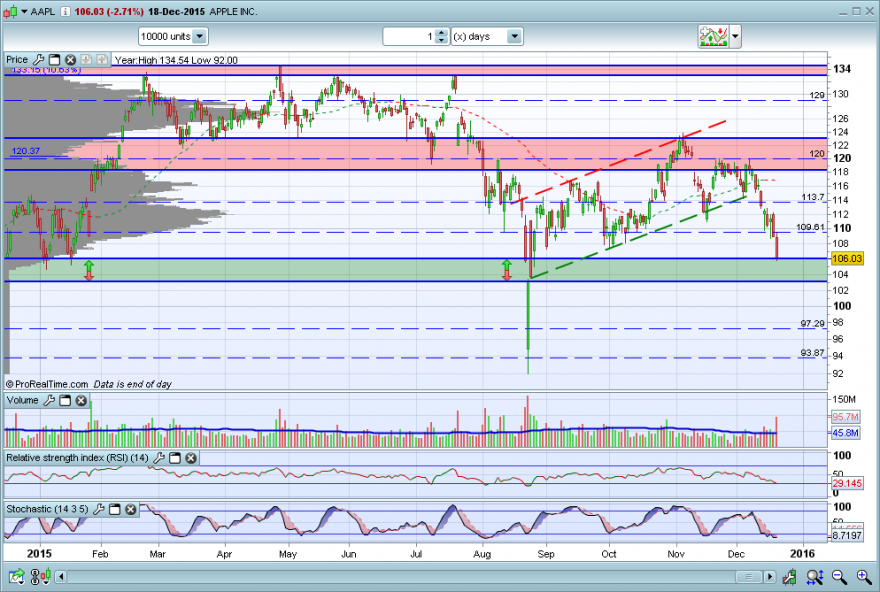Viewport: 880px width, 592px height.
Task: Click the AAPL ticker symbol
Action: 43,11
